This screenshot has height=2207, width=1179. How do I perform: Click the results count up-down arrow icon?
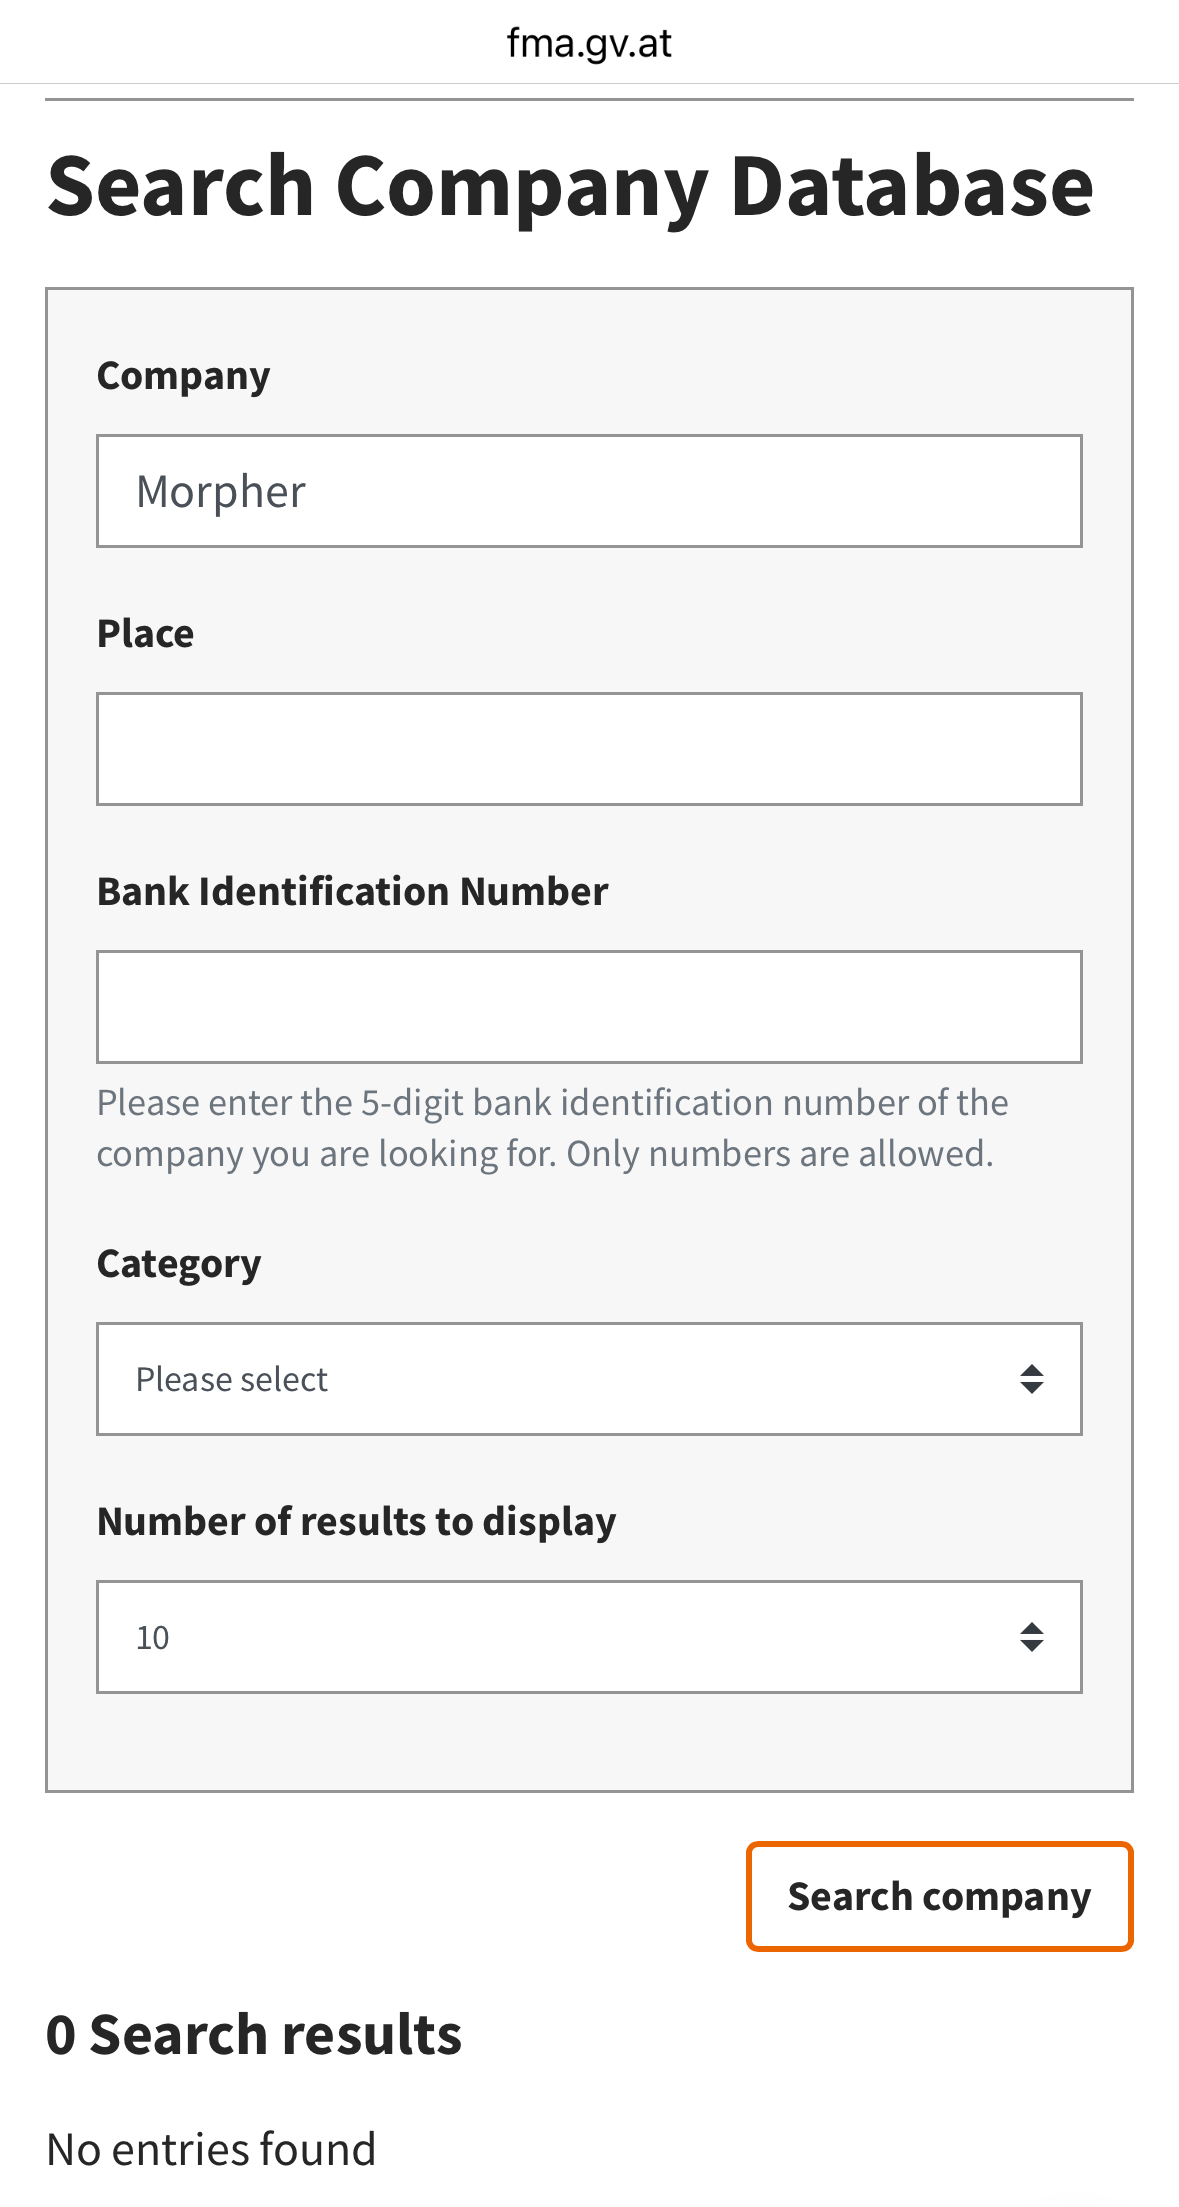click(1031, 1637)
